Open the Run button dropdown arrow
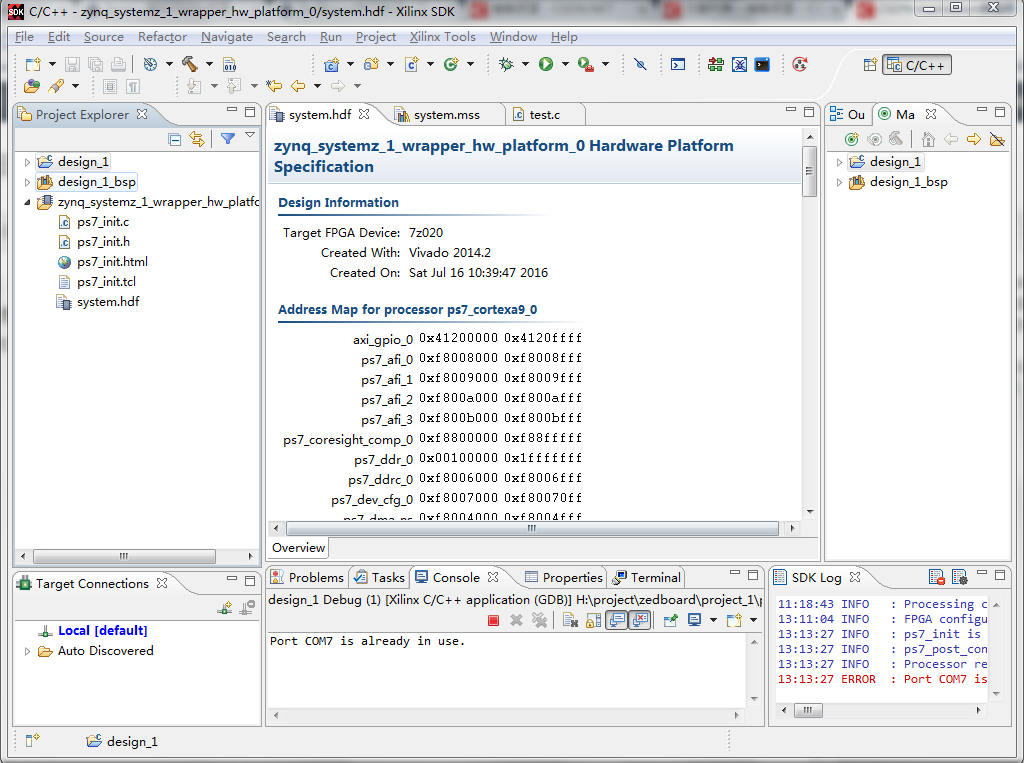 pos(565,64)
